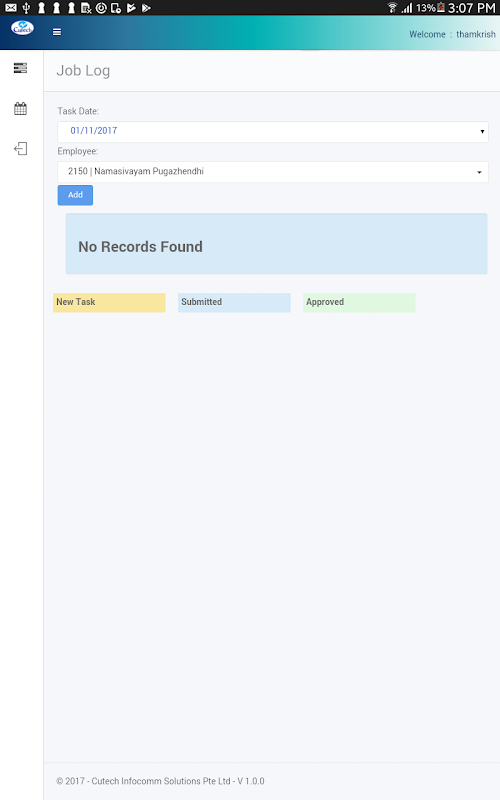Image resolution: width=500 pixels, height=800 pixels.
Task: Expand the Employee dropdown arrow
Action: click(x=479, y=172)
